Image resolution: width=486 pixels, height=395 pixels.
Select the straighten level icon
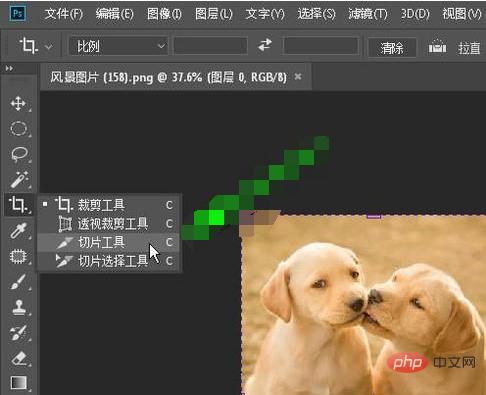pos(437,46)
